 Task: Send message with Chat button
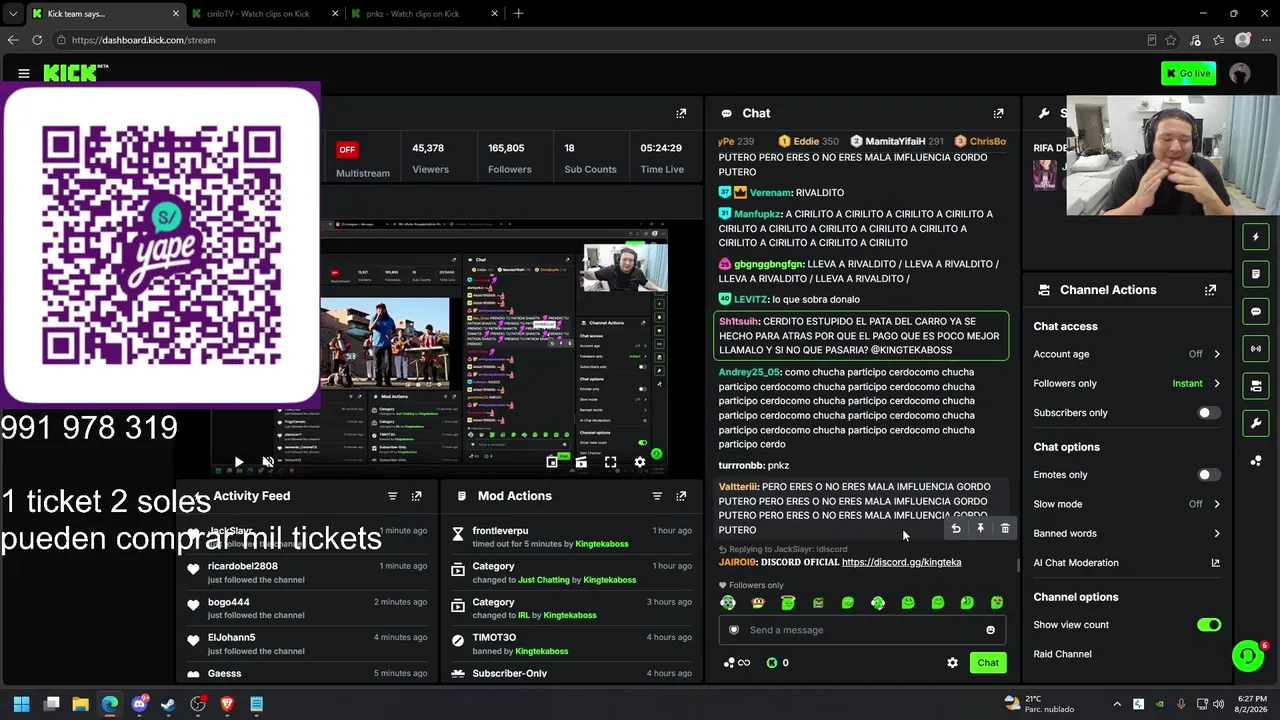tap(988, 663)
